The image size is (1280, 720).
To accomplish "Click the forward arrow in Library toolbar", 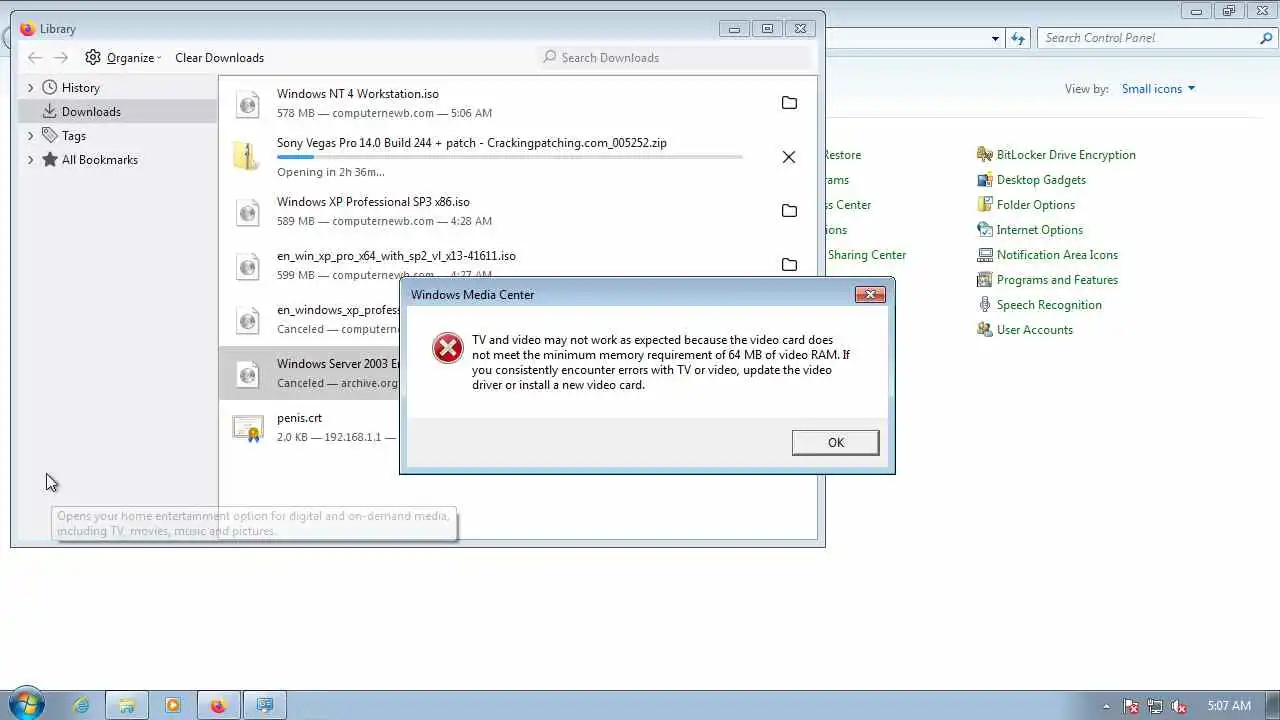I will [x=61, y=58].
